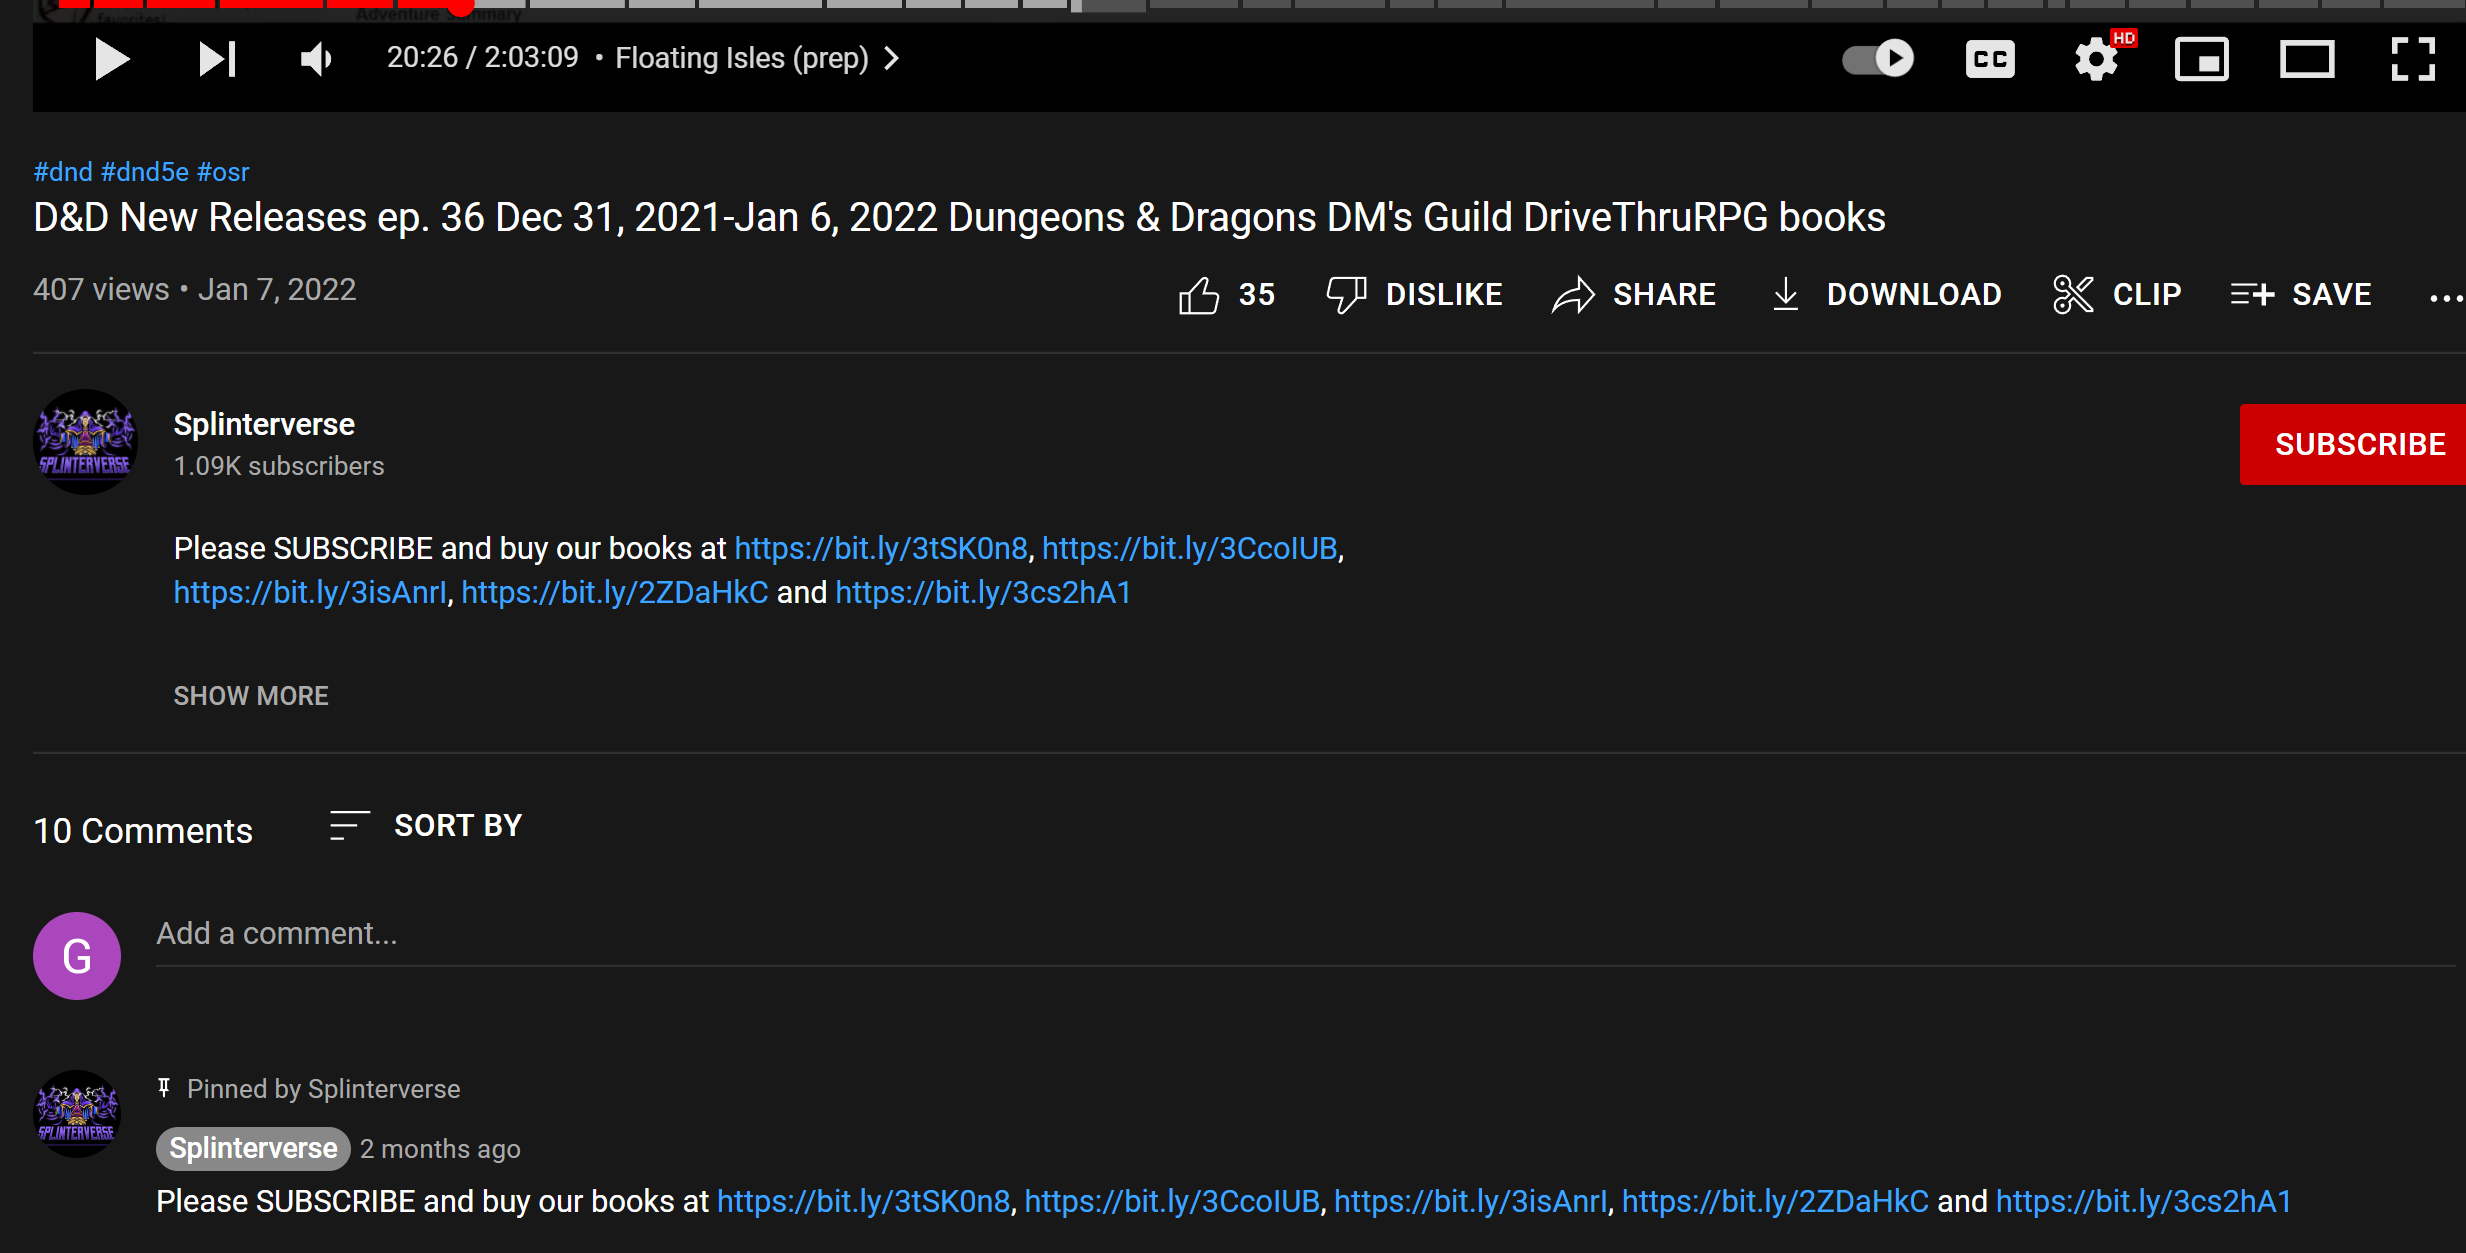Viewport: 2466px width, 1253px height.
Task: Open player settings gear
Action: tap(2097, 59)
